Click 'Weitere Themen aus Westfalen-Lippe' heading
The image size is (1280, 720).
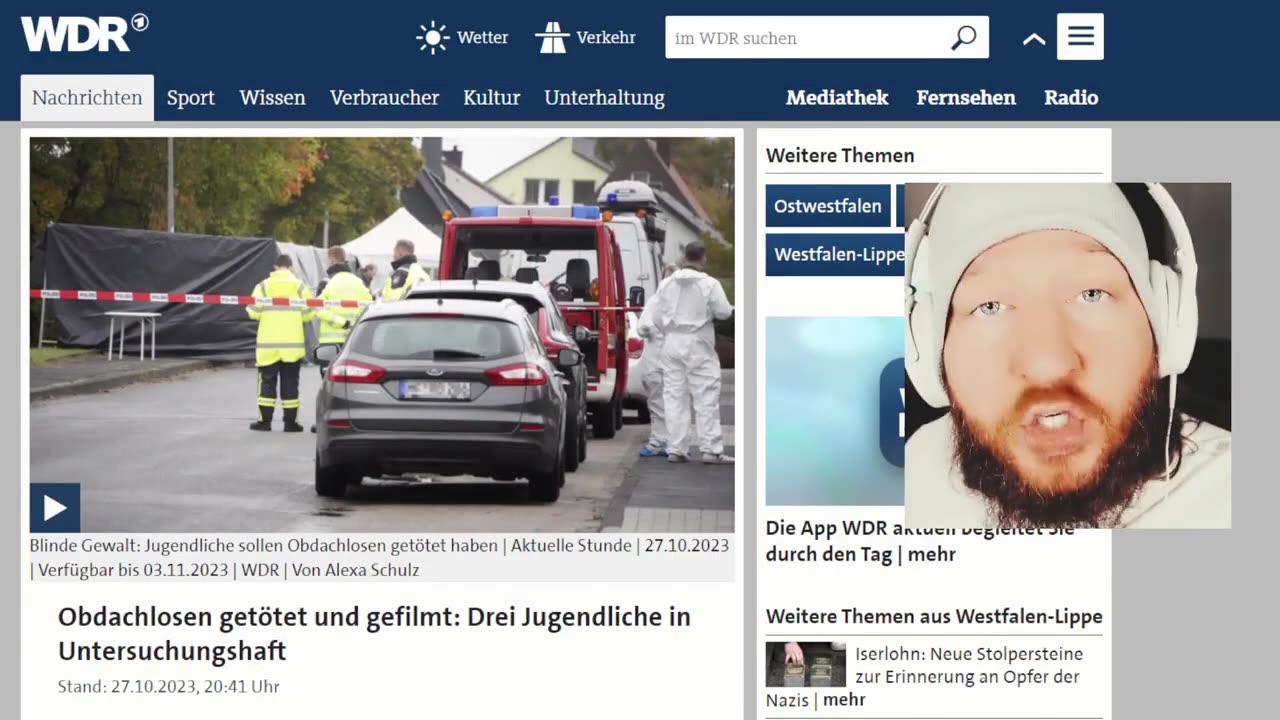click(x=934, y=617)
